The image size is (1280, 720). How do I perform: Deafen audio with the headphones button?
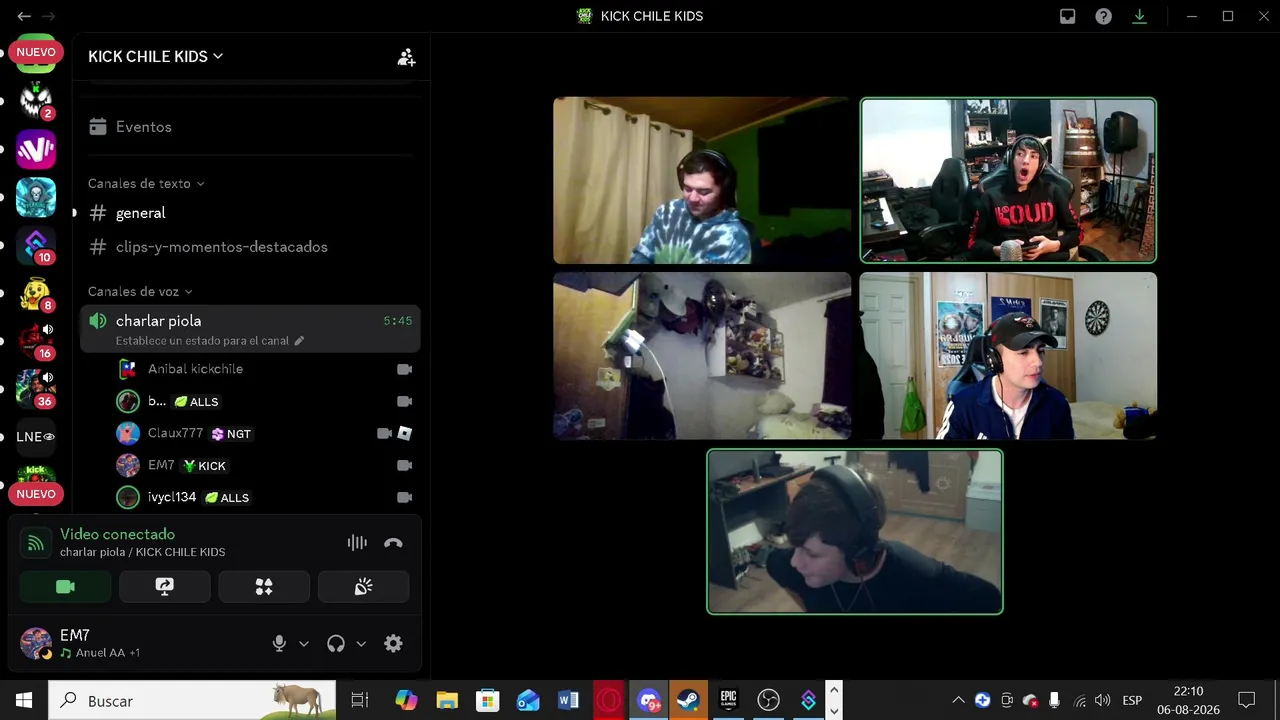pos(336,644)
